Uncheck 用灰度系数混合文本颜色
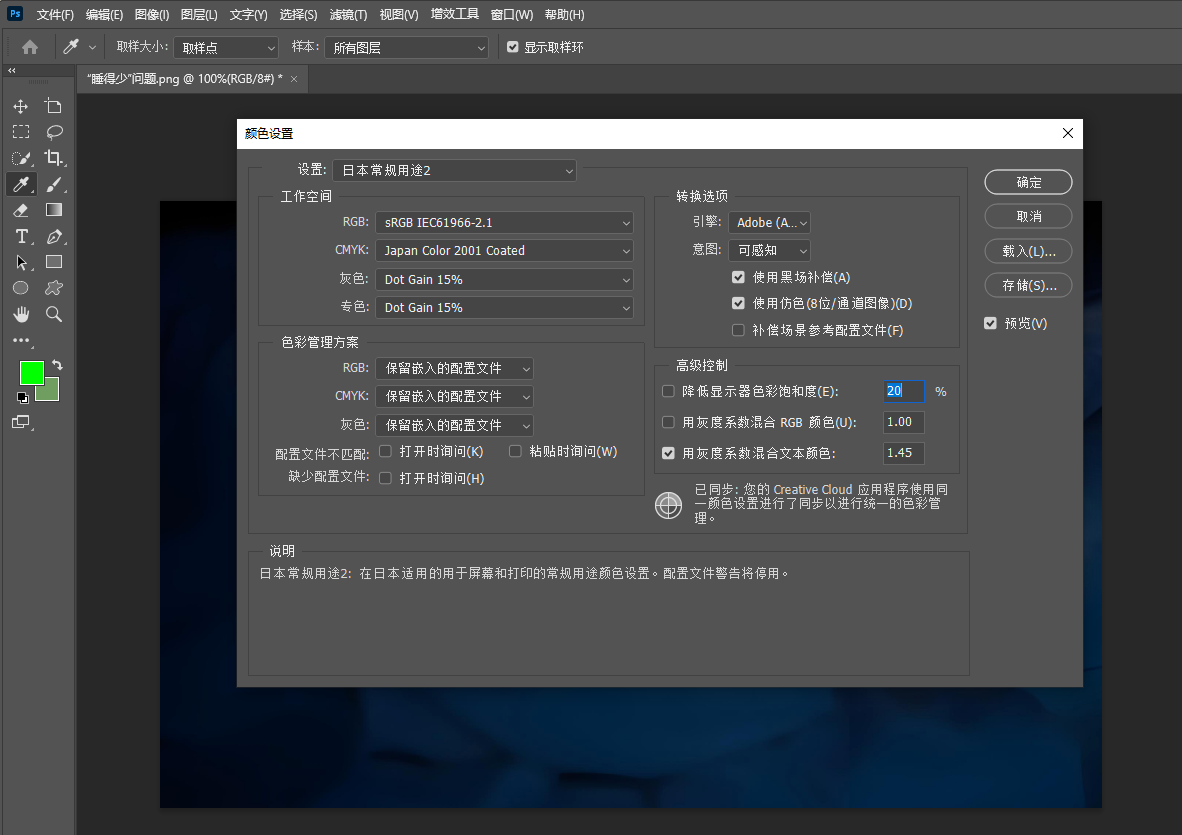 pyautogui.click(x=668, y=453)
